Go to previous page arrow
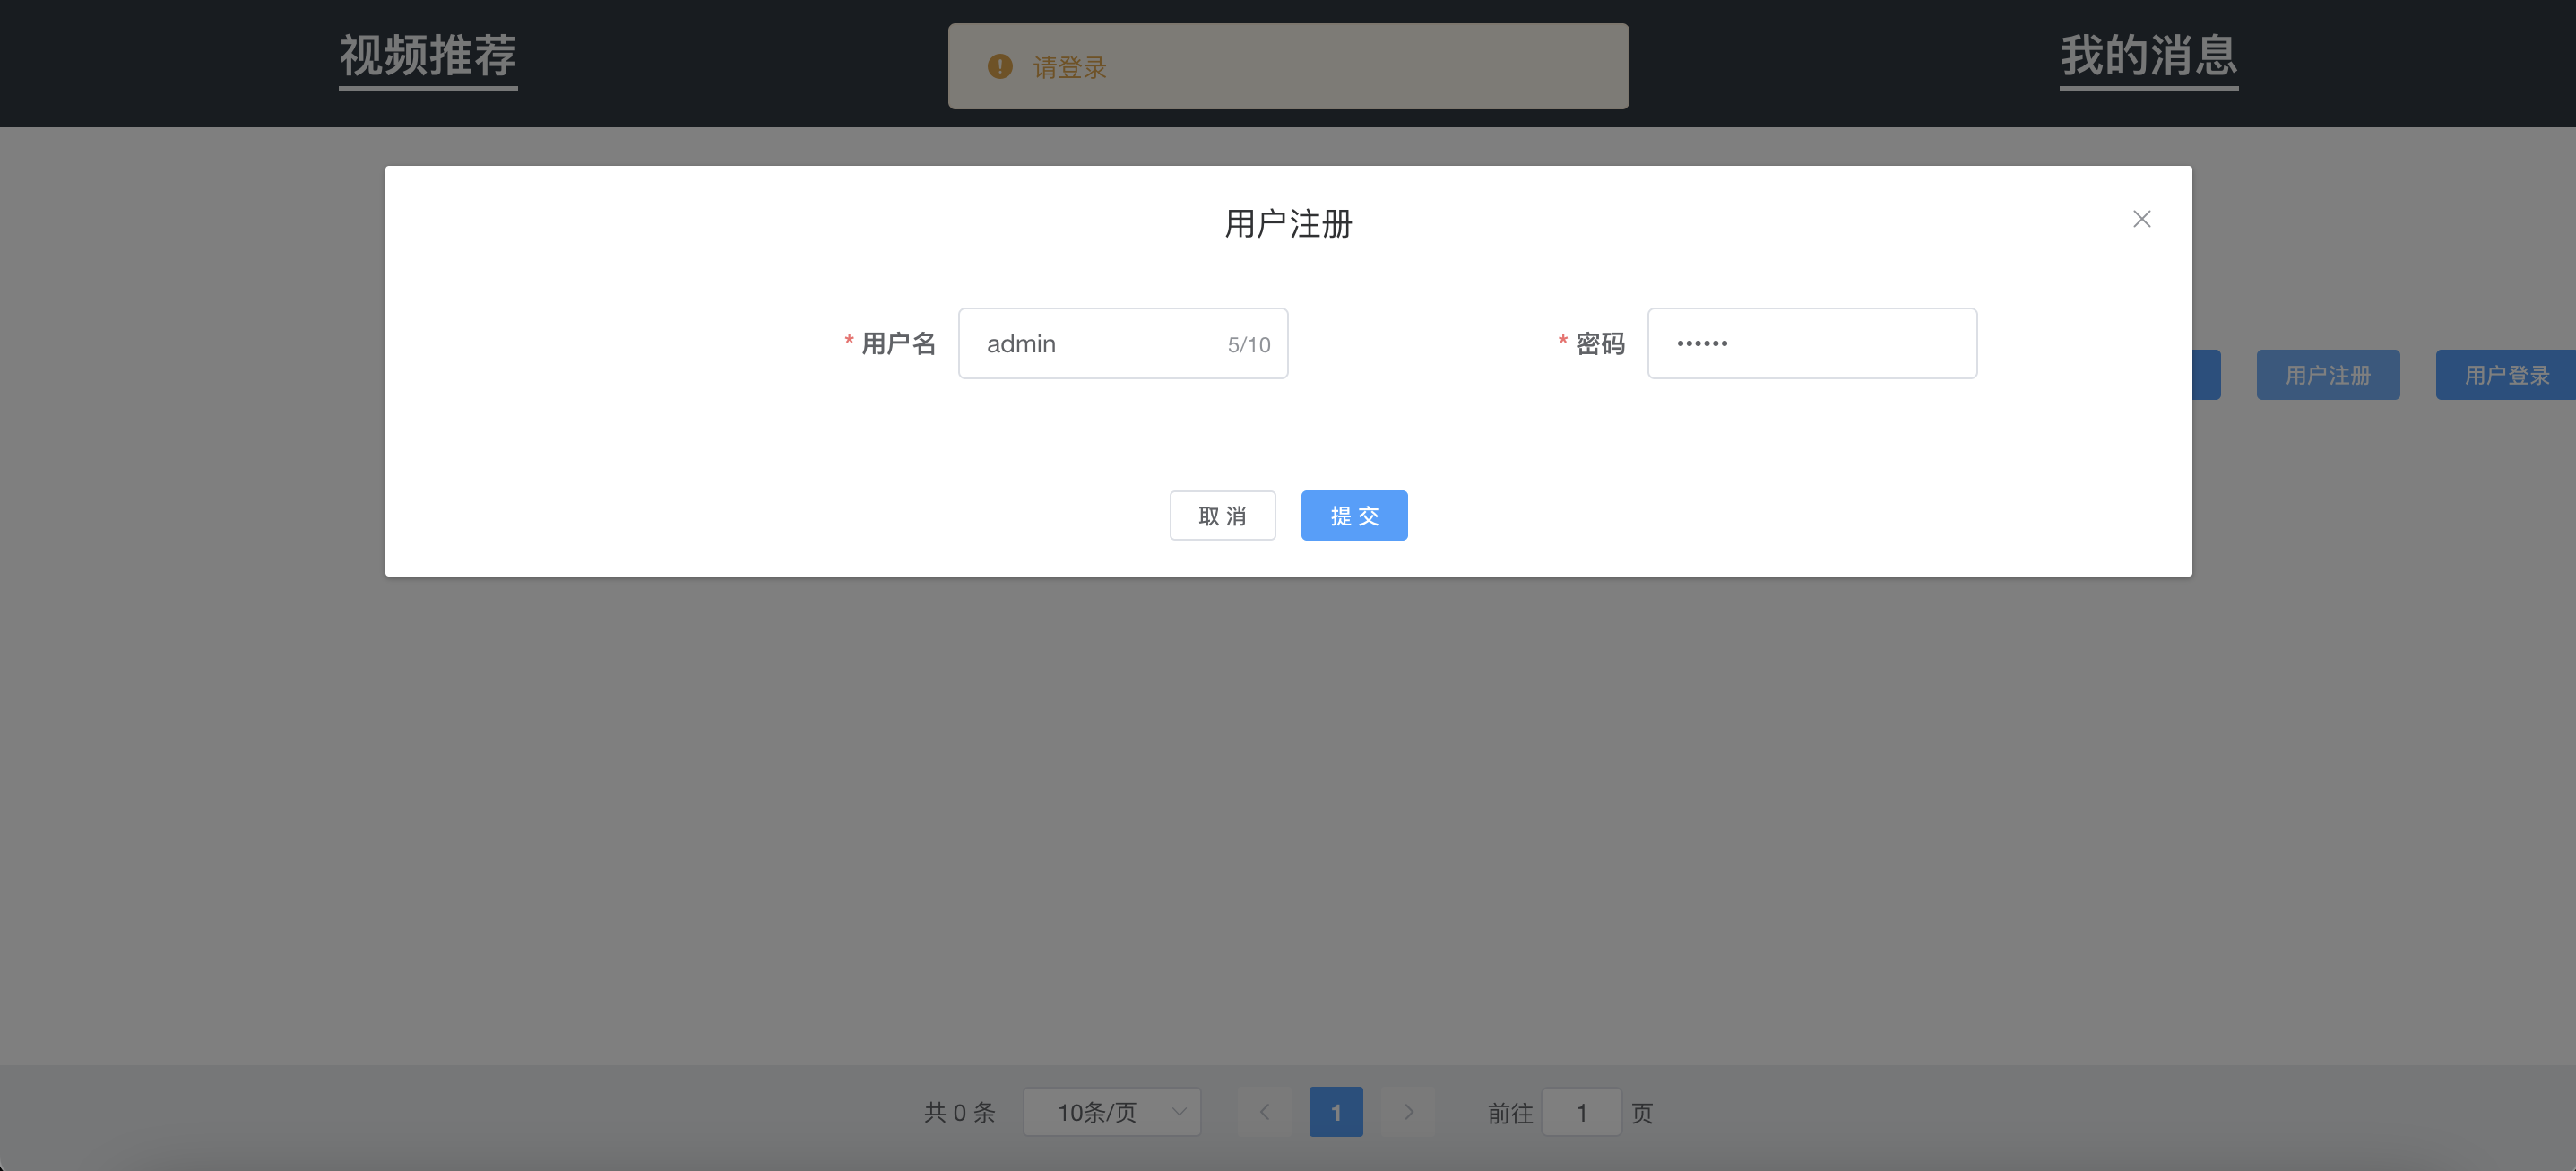 (x=1264, y=1112)
